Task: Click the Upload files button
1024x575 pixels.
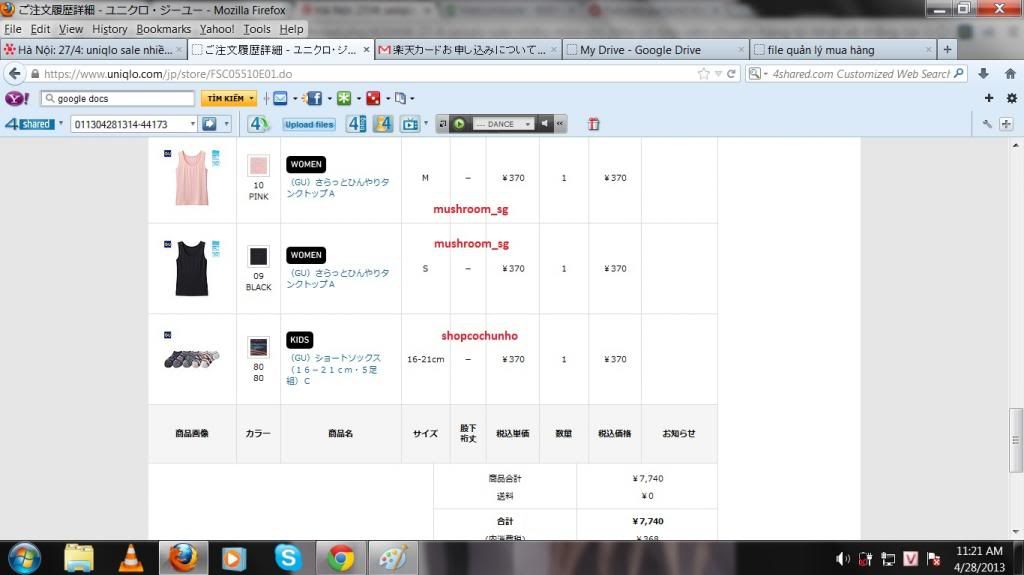Action: click(x=309, y=124)
